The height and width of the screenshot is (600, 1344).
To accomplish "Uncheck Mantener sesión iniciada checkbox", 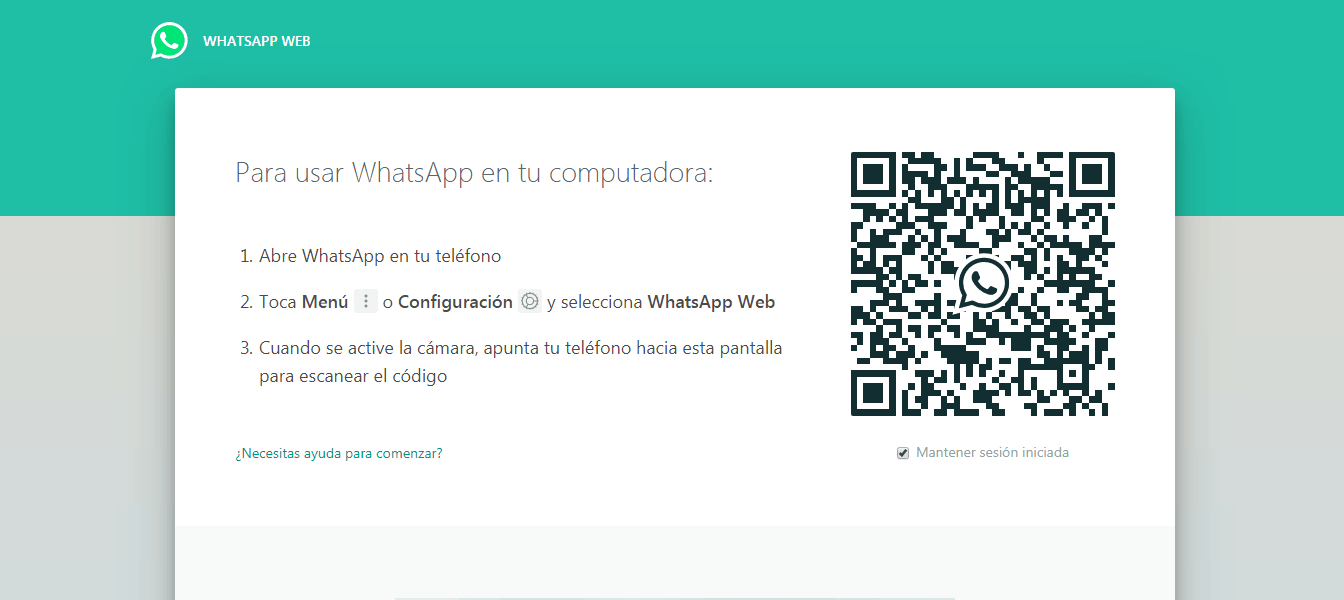I will pyautogui.click(x=903, y=453).
